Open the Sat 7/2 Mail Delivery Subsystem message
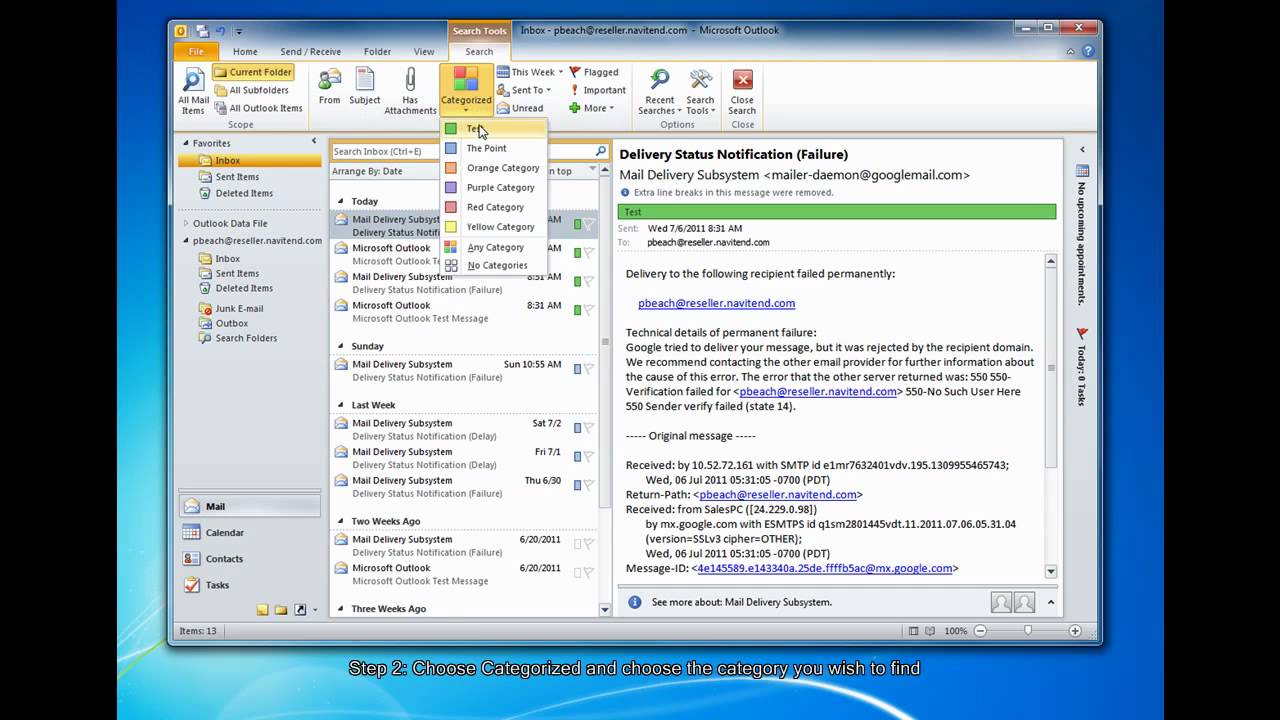The height and width of the screenshot is (720, 1280). (464, 430)
